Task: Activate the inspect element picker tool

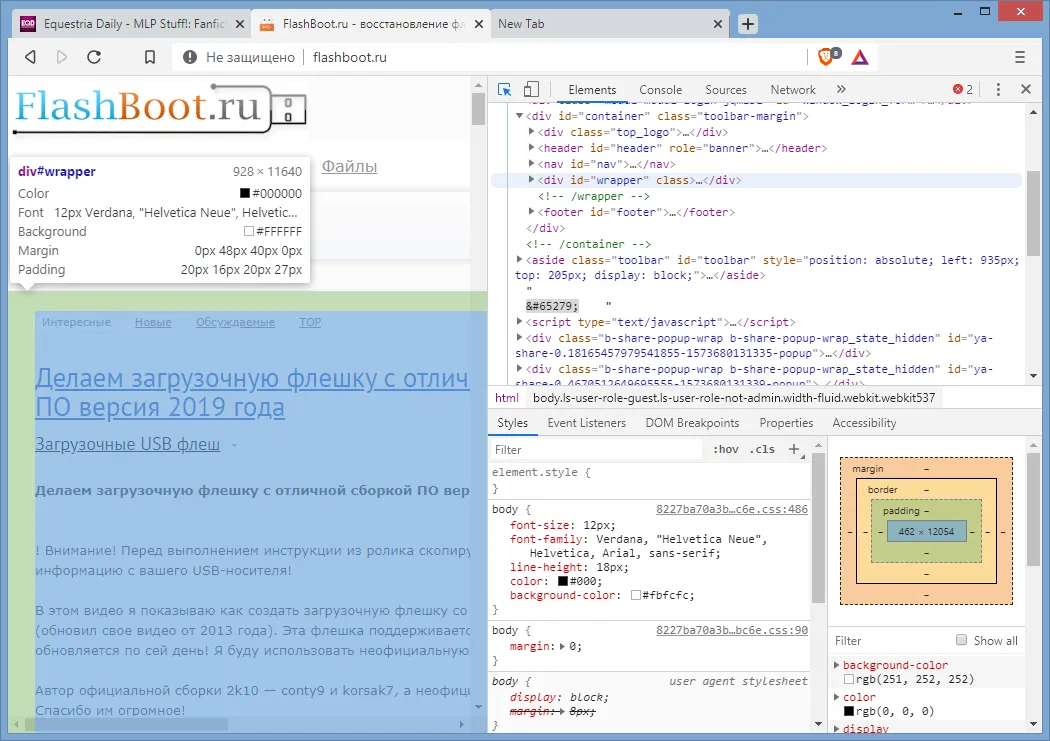Action: click(504, 89)
